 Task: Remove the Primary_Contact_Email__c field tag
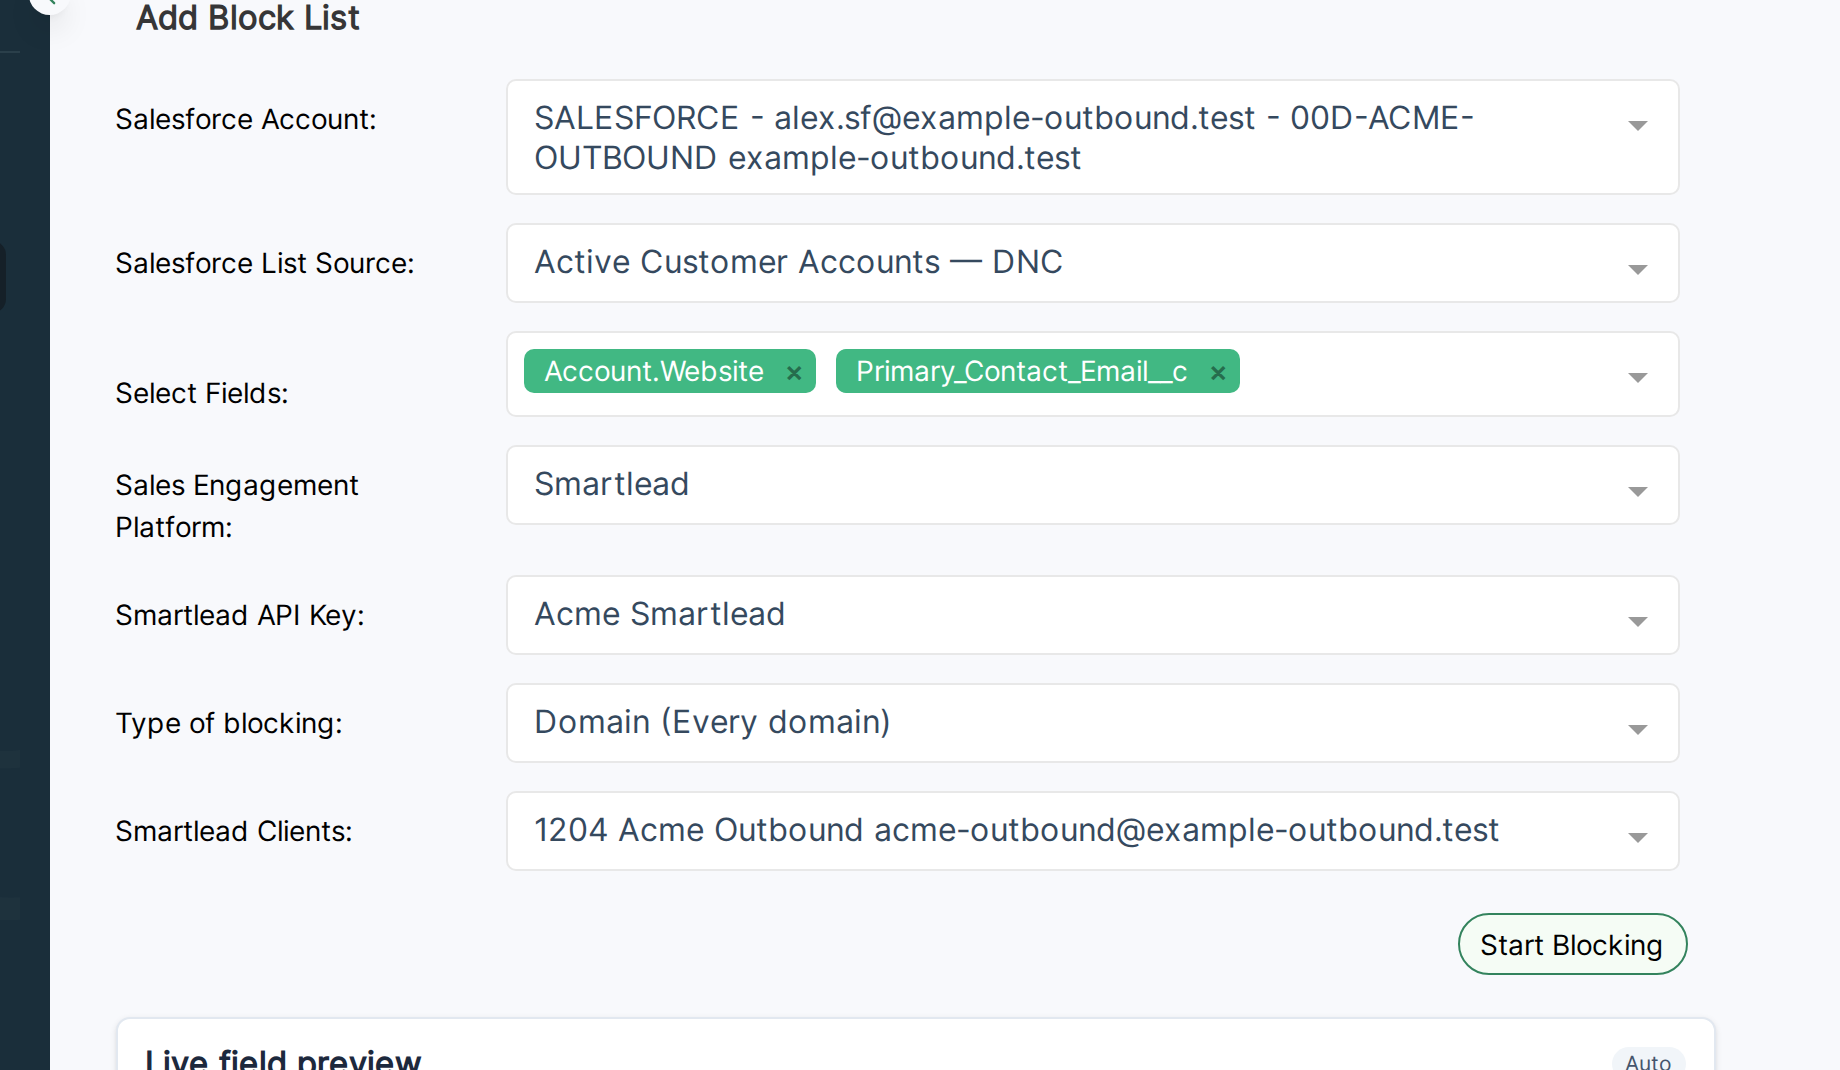pos(1218,373)
